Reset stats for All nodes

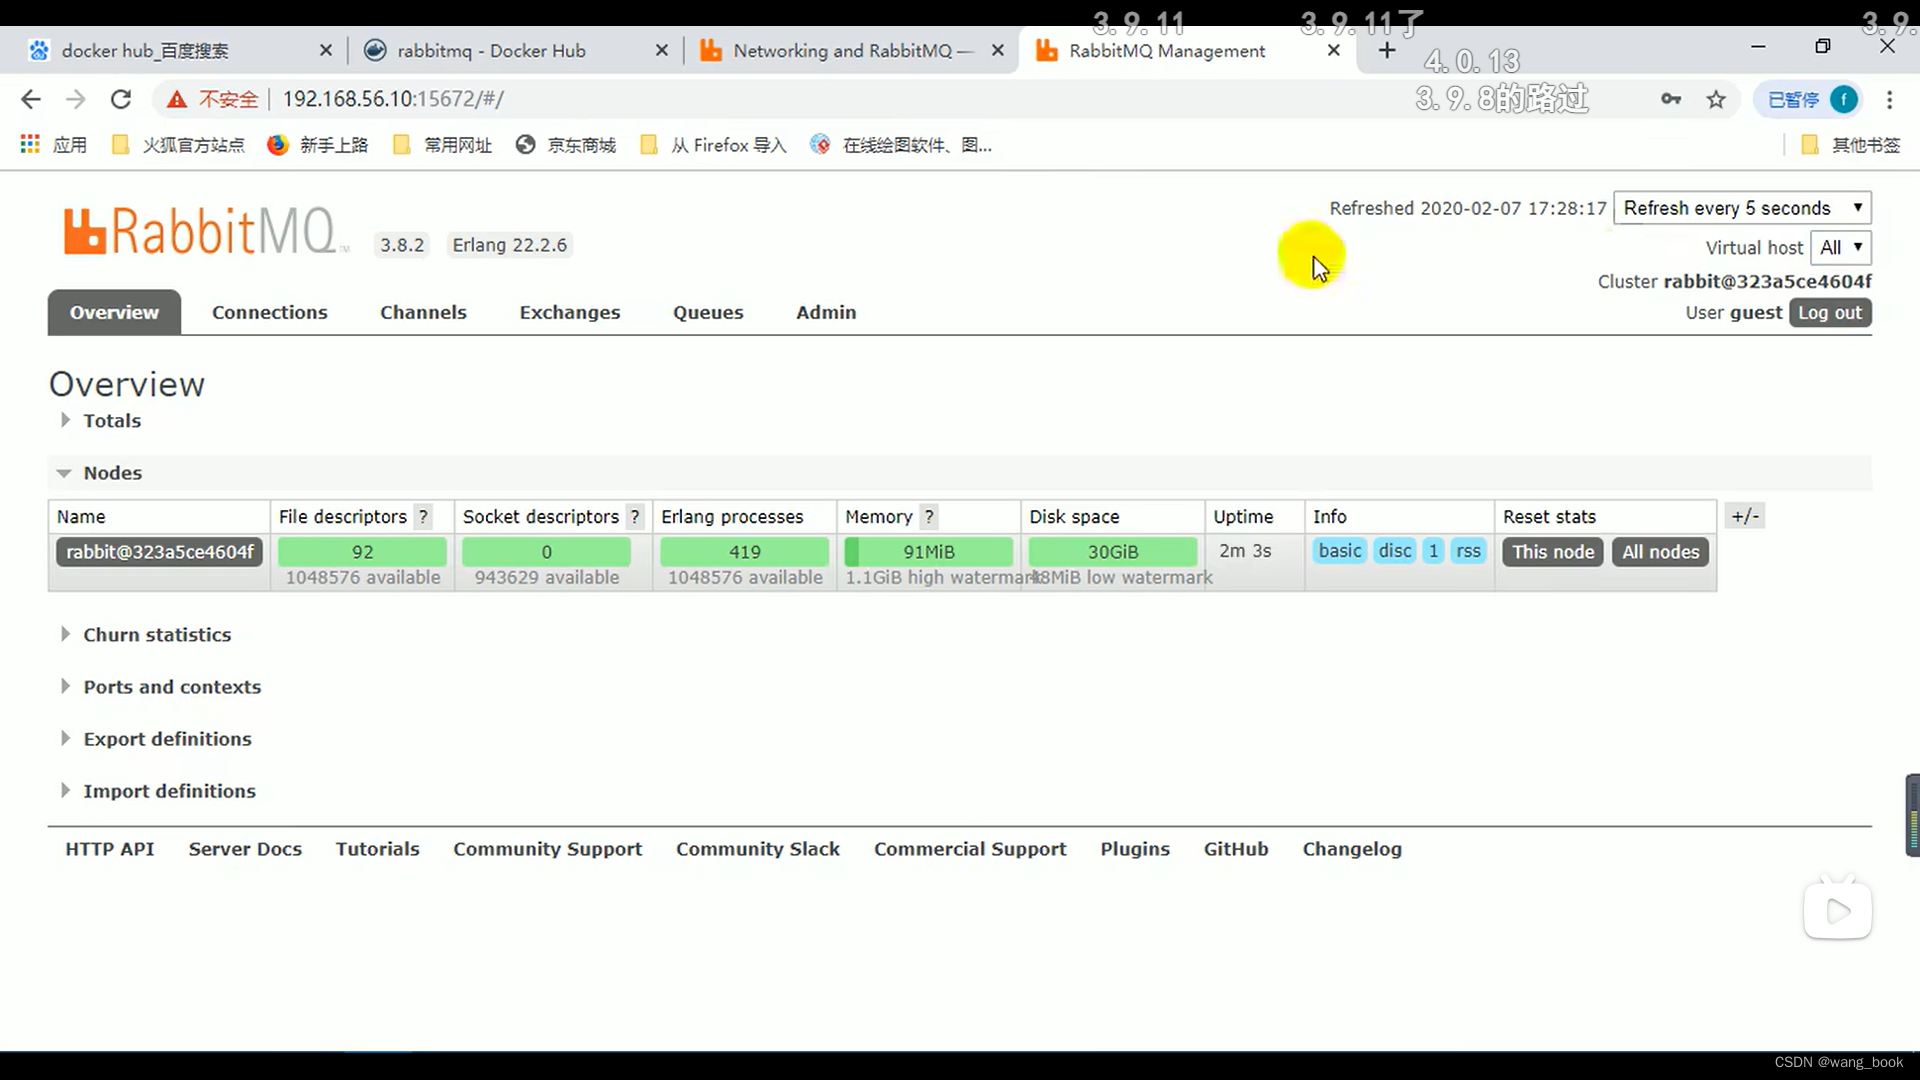[1660, 552]
